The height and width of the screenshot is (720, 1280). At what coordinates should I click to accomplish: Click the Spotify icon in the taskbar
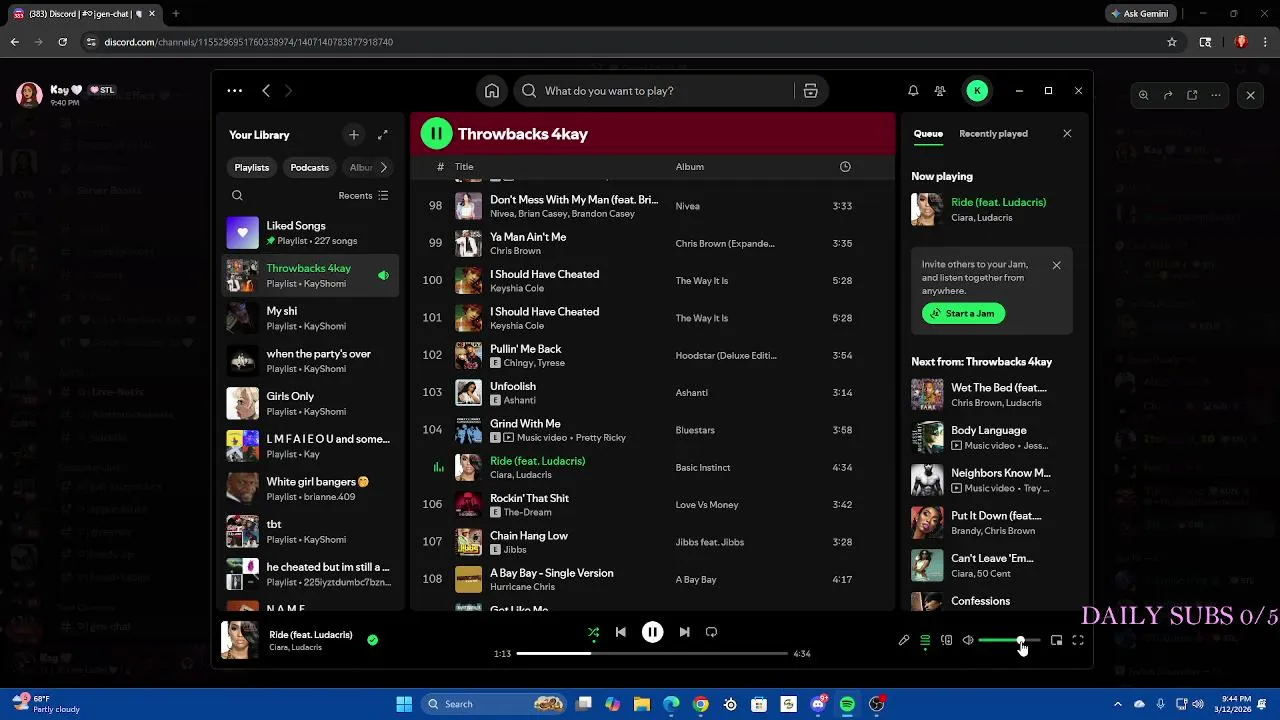coord(847,704)
